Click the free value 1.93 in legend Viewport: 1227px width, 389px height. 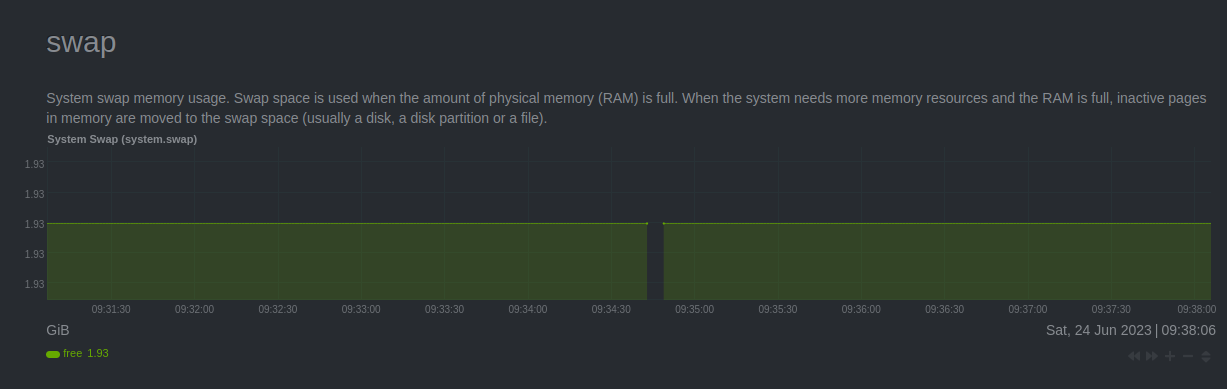98,353
